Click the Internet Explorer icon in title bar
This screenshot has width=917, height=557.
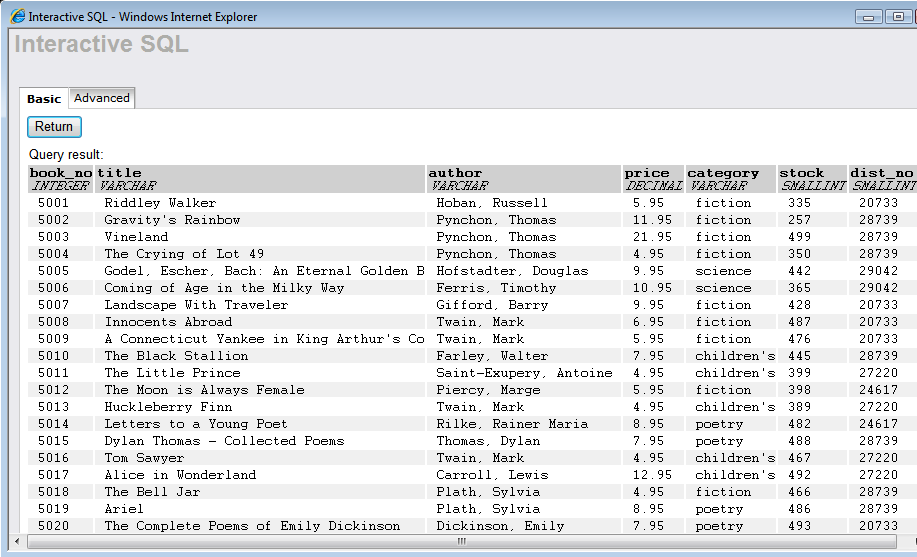17,17
